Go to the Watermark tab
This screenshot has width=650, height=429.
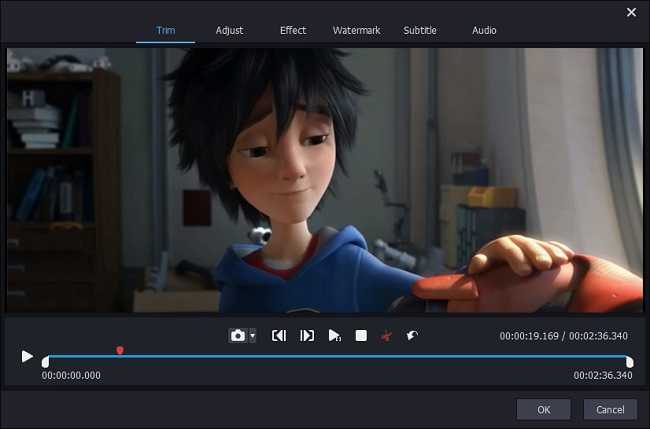click(357, 30)
